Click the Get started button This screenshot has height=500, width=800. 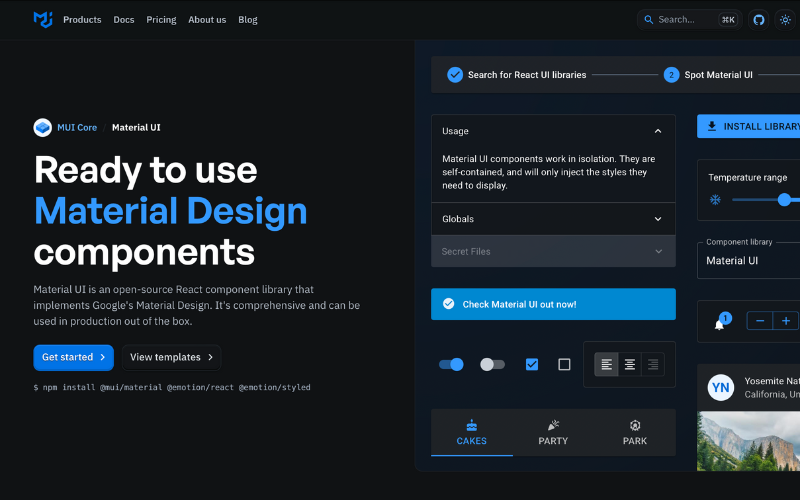click(73, 357)
